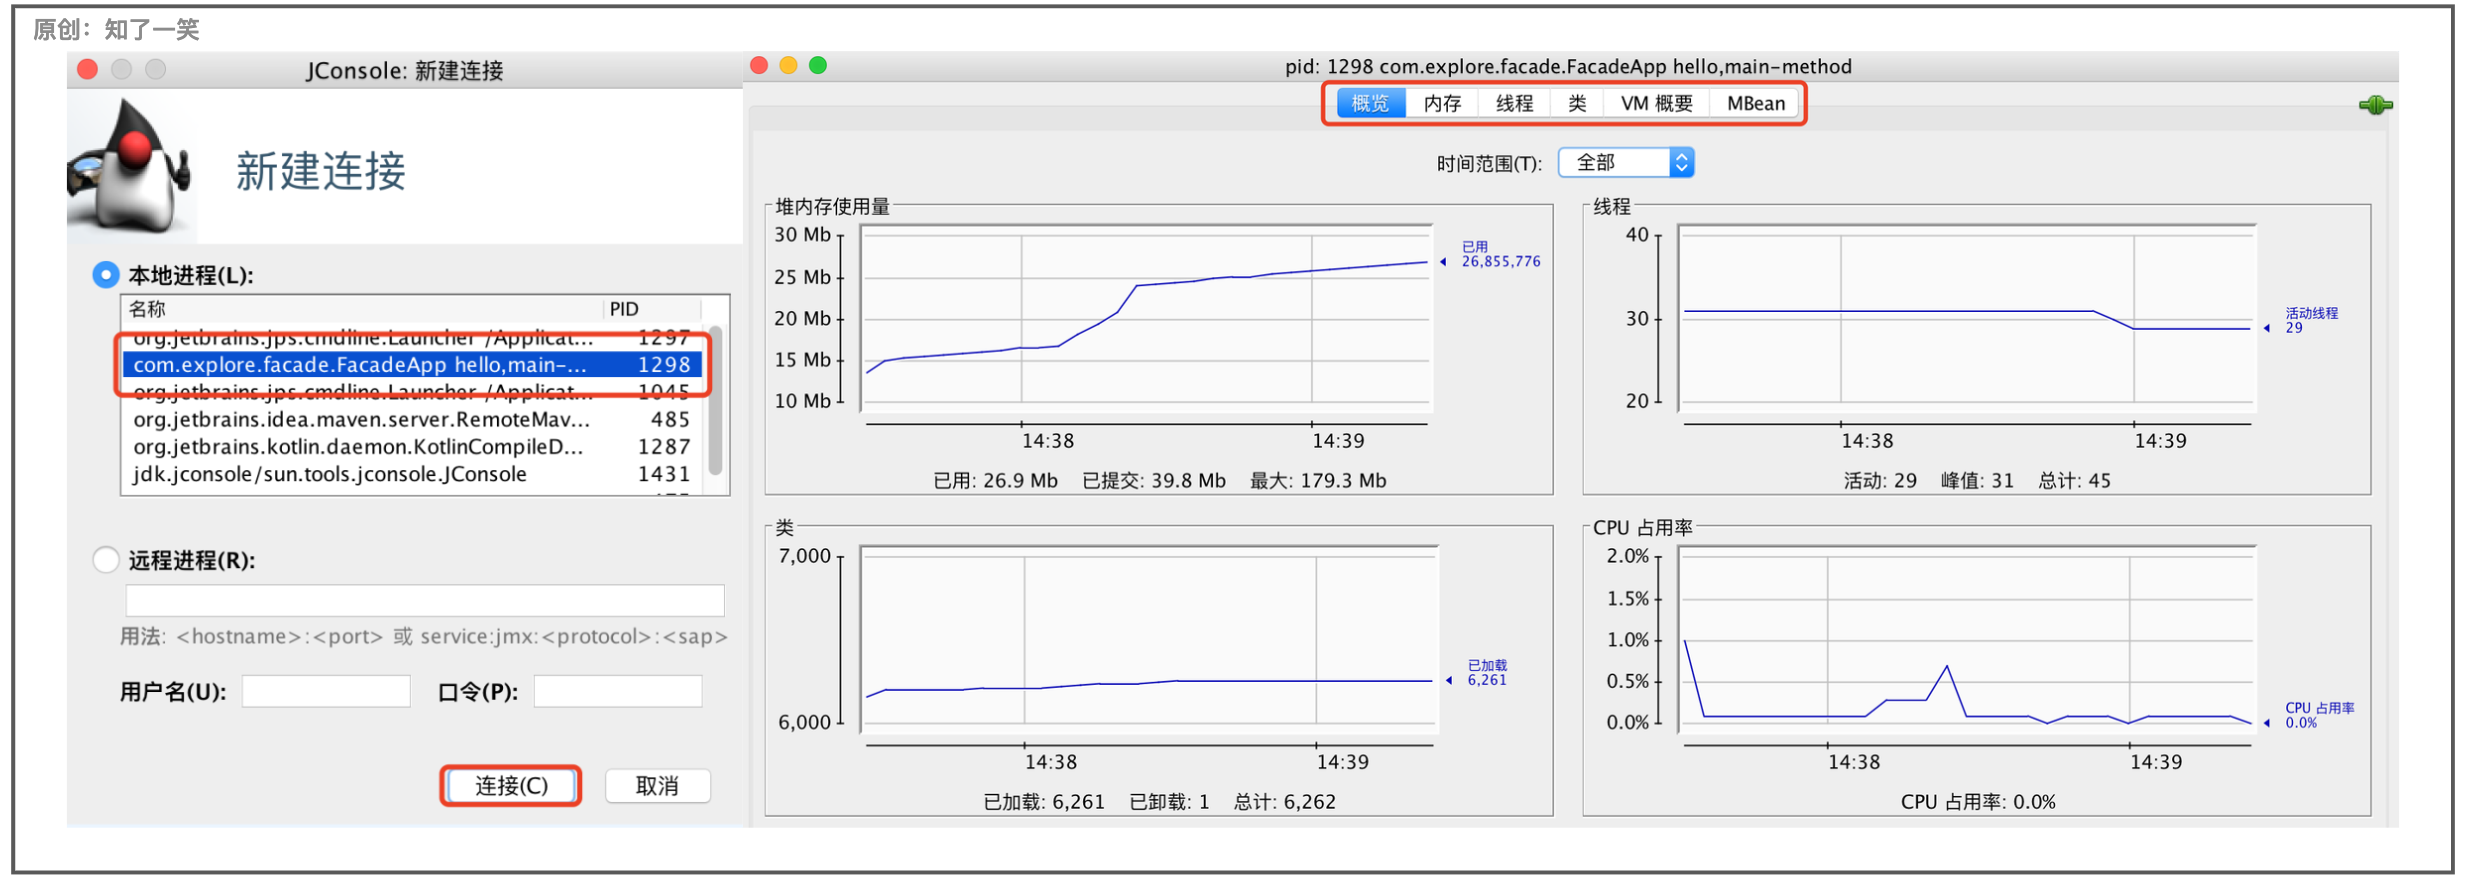The width and height of the screenshot is (2470, 878).
Task: Click the classes chart
Action: [x=1149, y=640]
